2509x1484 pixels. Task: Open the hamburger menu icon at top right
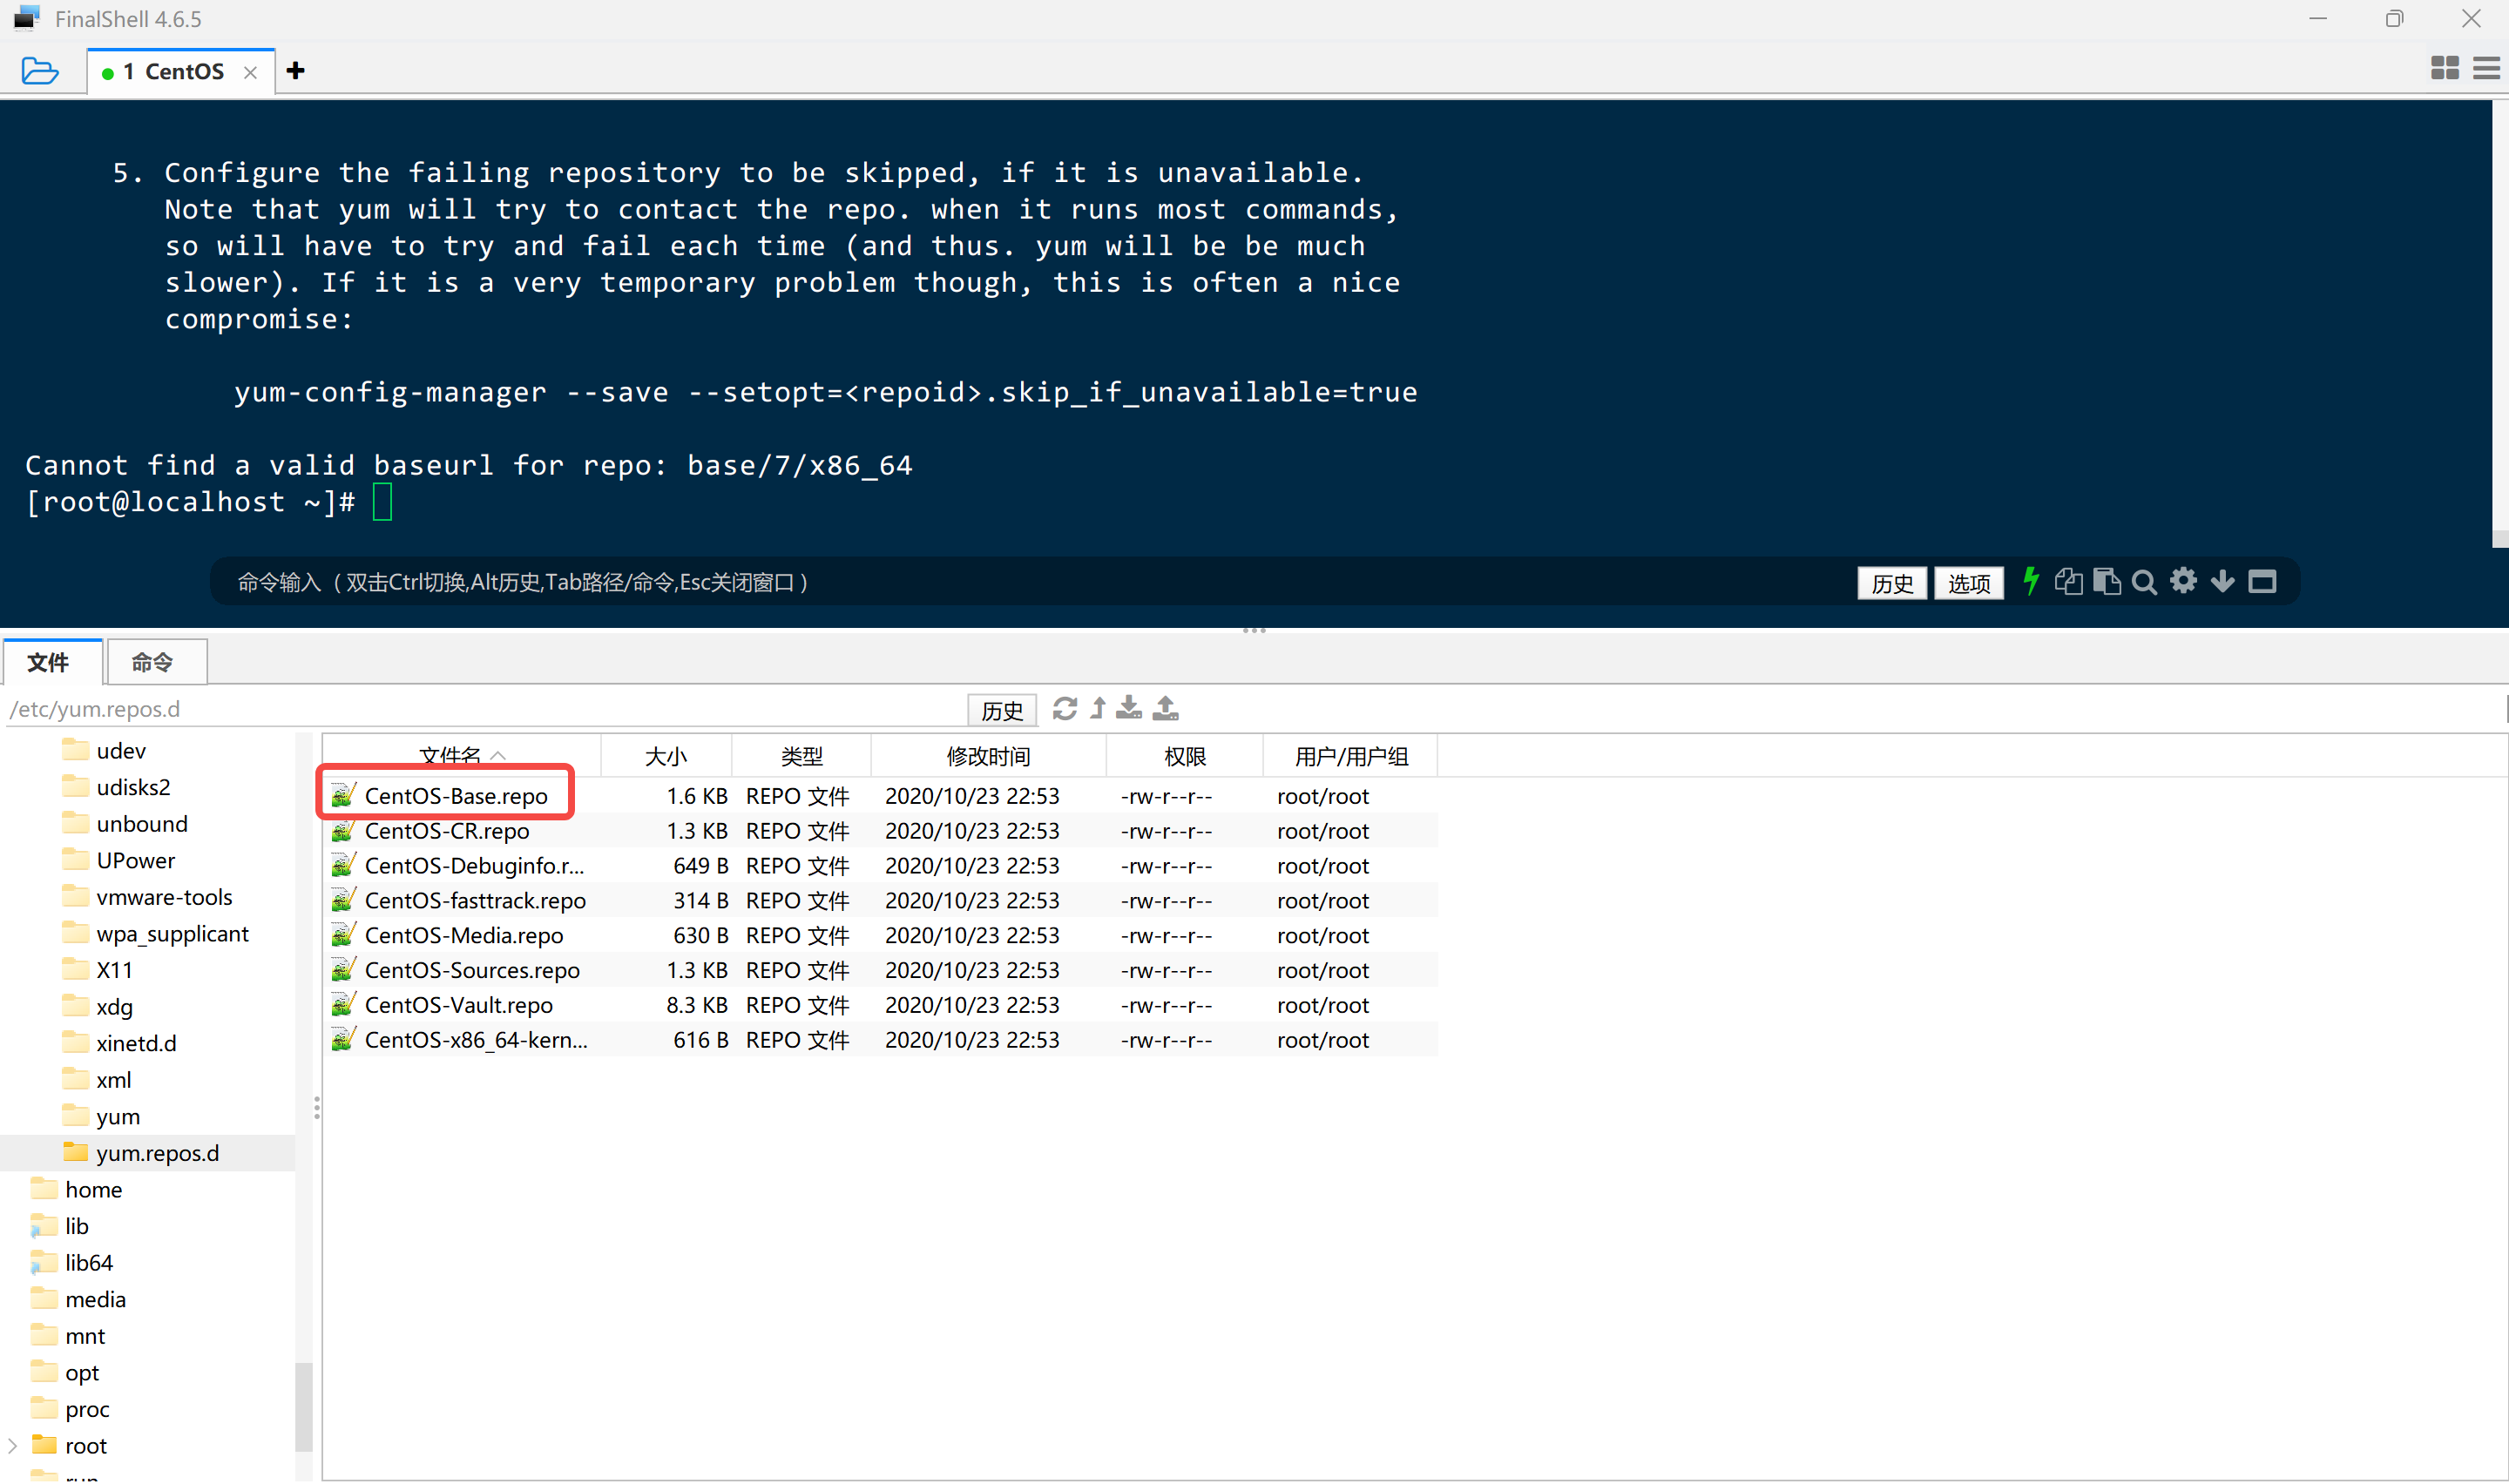[2486, 68]
